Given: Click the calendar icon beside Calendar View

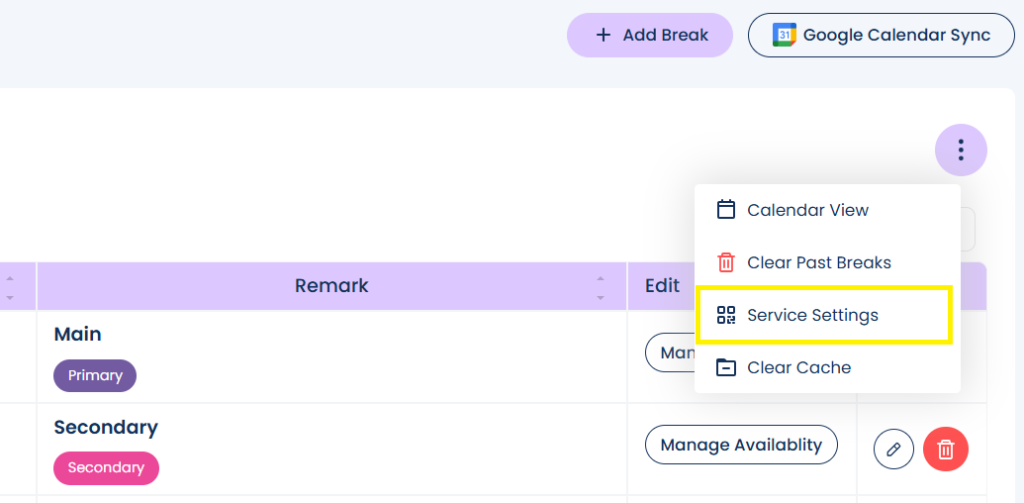Looking at the screenshot, I should point(726,210).
